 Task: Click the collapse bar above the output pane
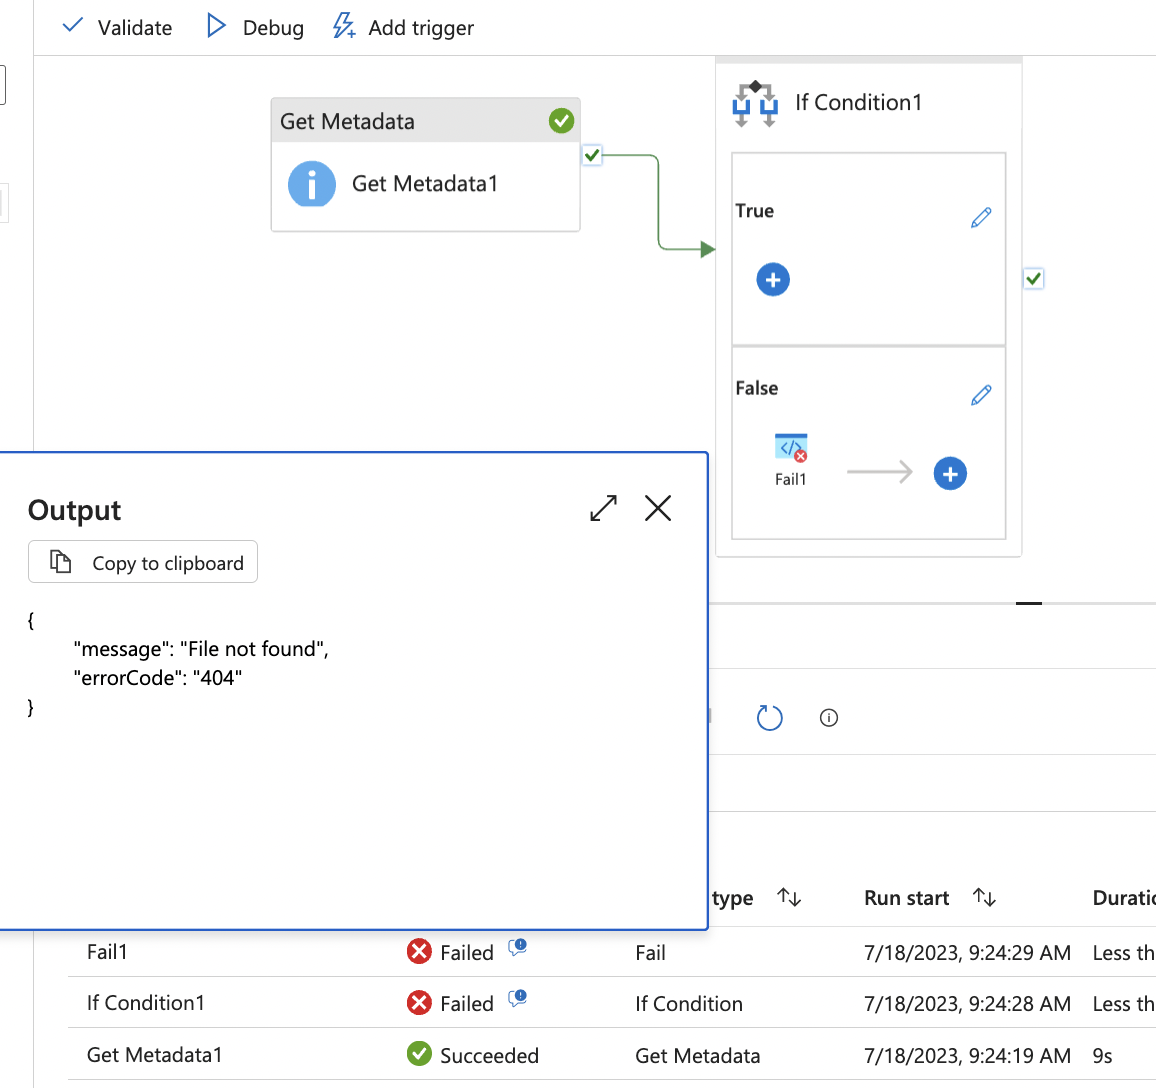[x=1028, y=603]
